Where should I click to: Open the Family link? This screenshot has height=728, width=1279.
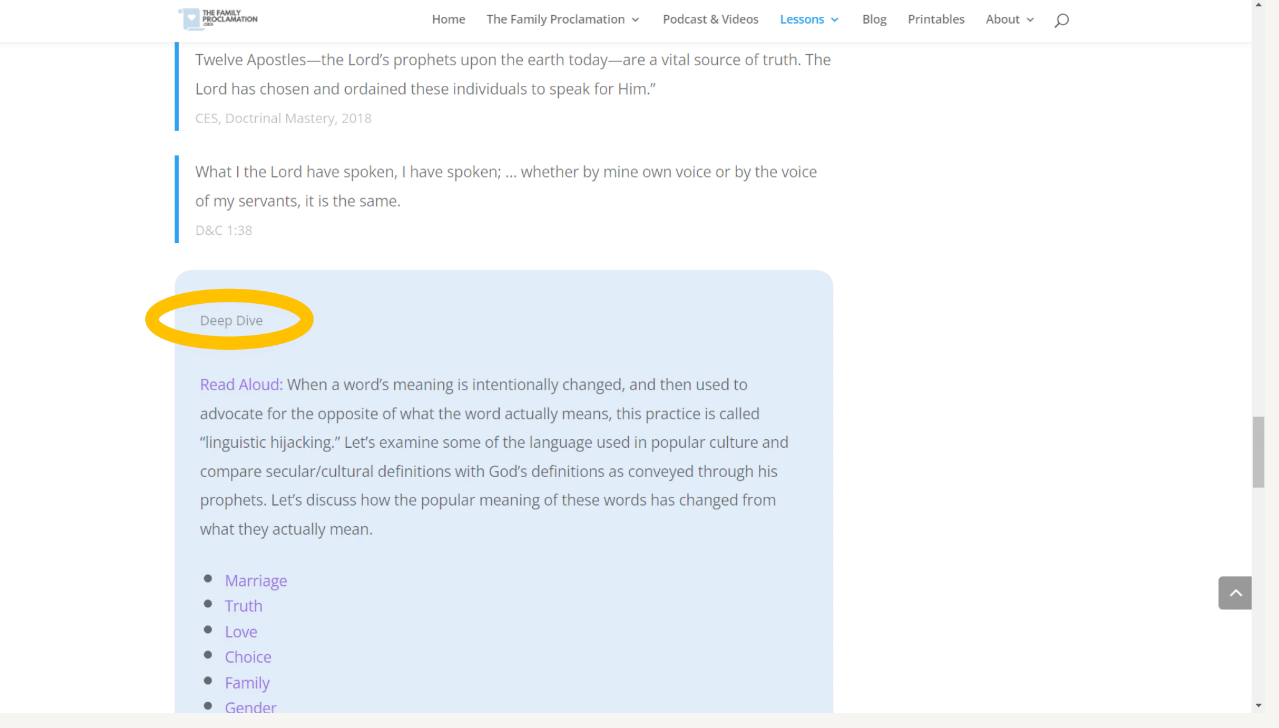tap(247, 683)
